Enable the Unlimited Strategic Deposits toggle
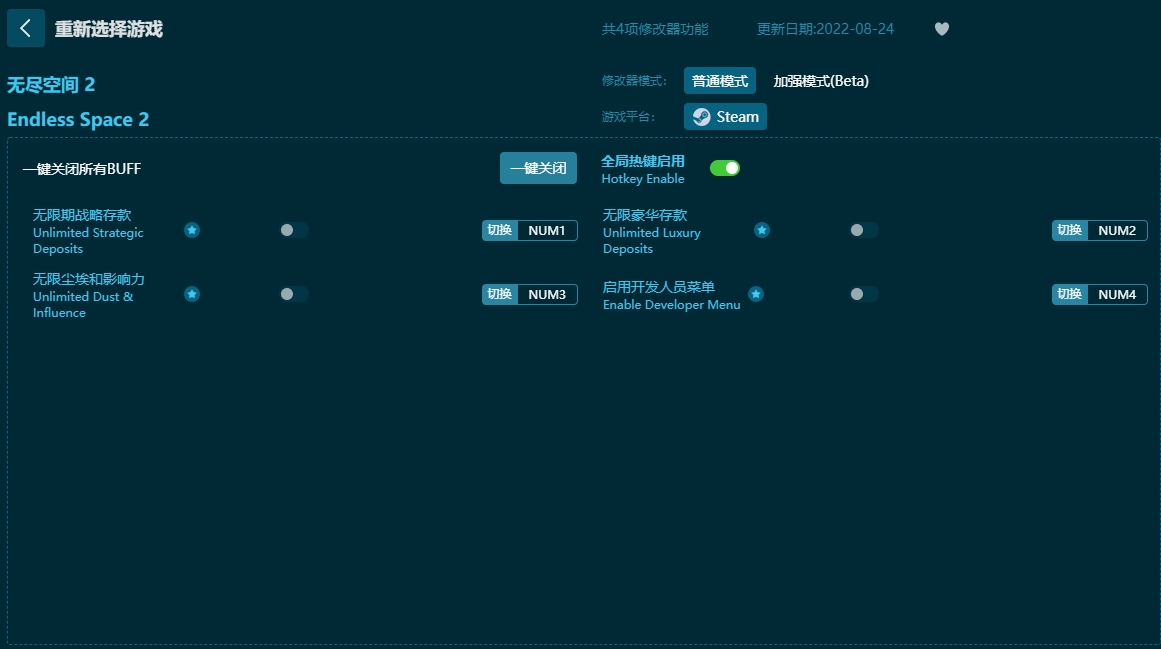This screenshot has width=1161, height=649. (x=294, y=230)
